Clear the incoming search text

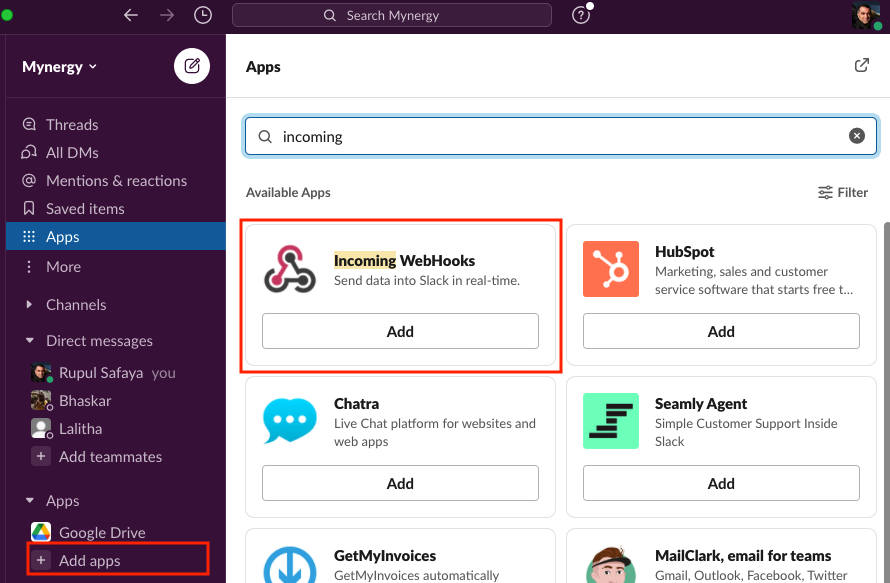[857, 136]
